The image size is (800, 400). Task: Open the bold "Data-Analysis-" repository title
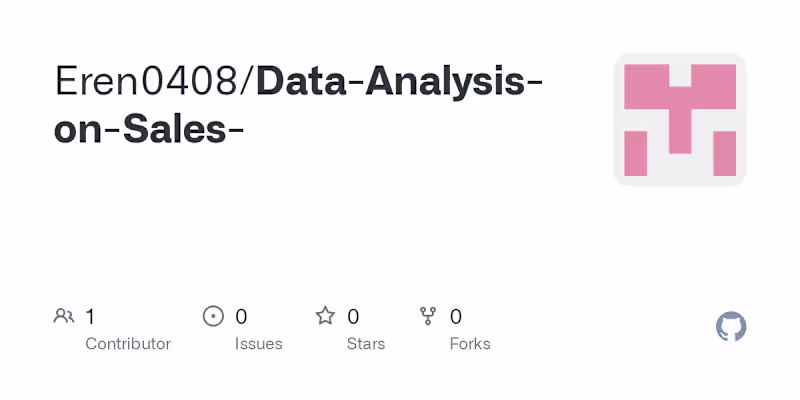point(400,82)
